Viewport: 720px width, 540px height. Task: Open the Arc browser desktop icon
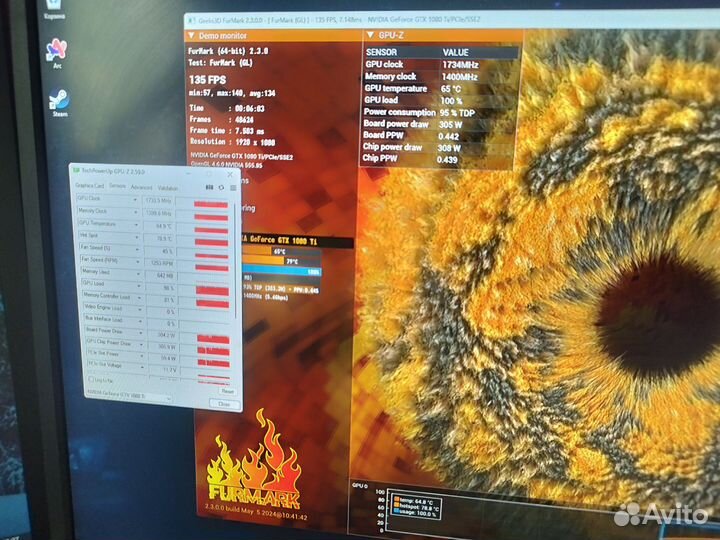pyautogui.click(x=57, y=52)
